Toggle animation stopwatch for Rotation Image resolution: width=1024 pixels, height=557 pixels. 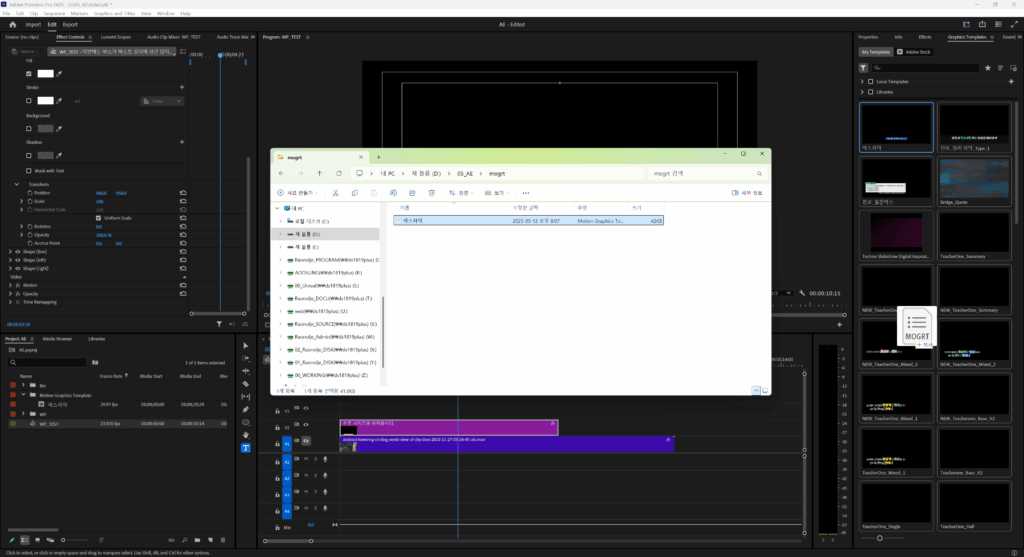(30, 227)
